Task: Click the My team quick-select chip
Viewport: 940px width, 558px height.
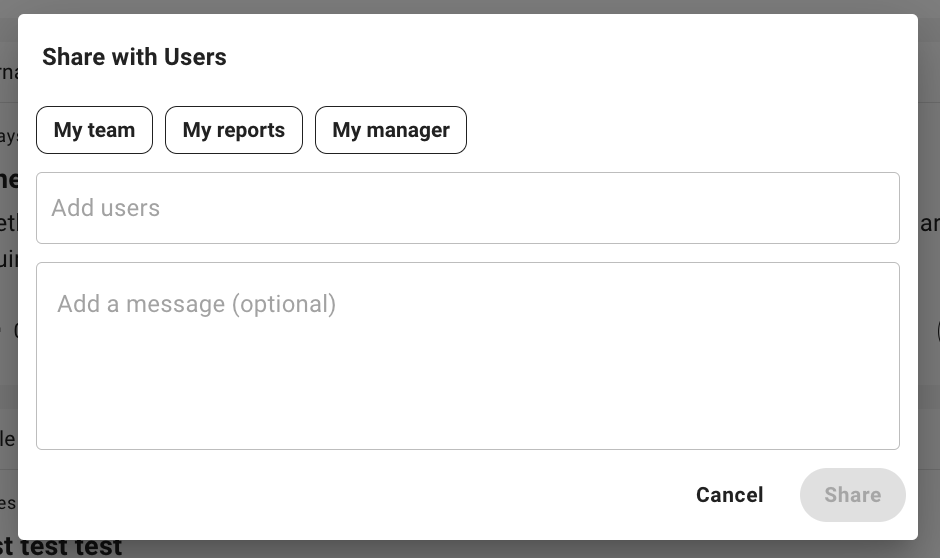Action: coord(94,130)
